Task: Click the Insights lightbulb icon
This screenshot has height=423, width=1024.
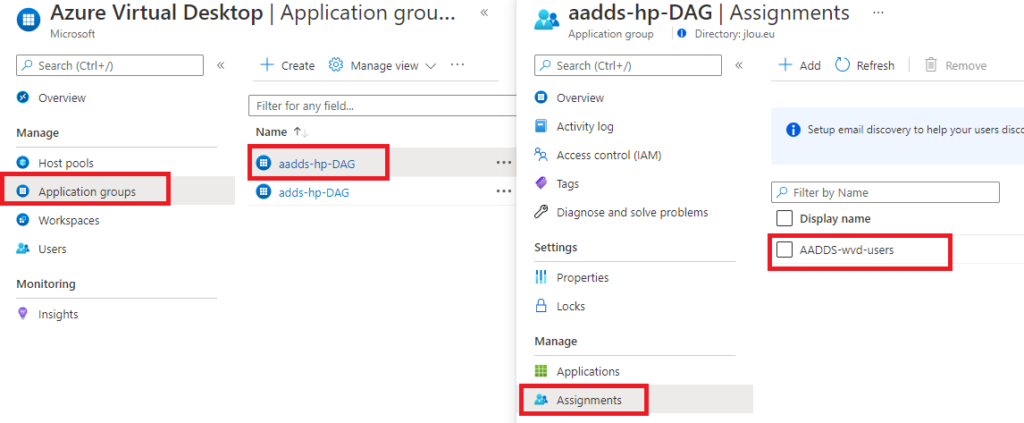Action: pyautogui.click(x=24, y=314)
